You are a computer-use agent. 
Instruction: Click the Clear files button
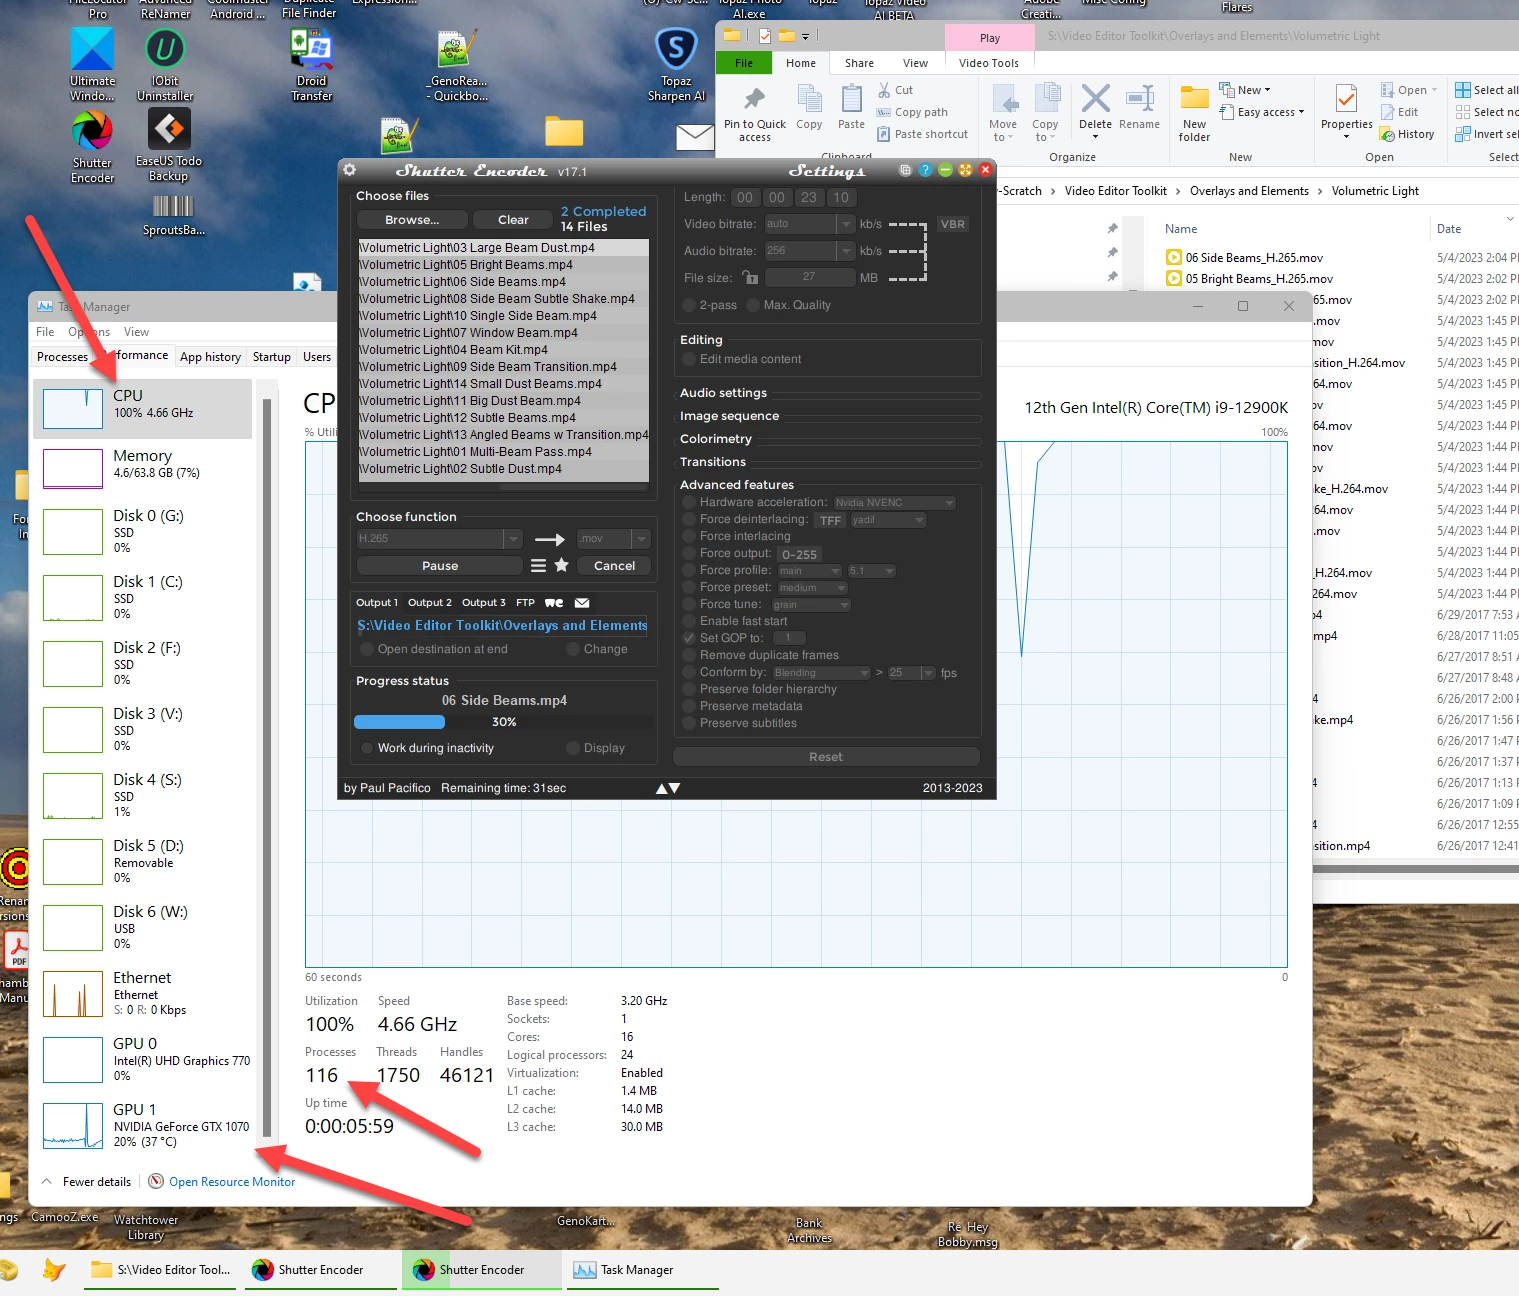[x=513, y=220]
